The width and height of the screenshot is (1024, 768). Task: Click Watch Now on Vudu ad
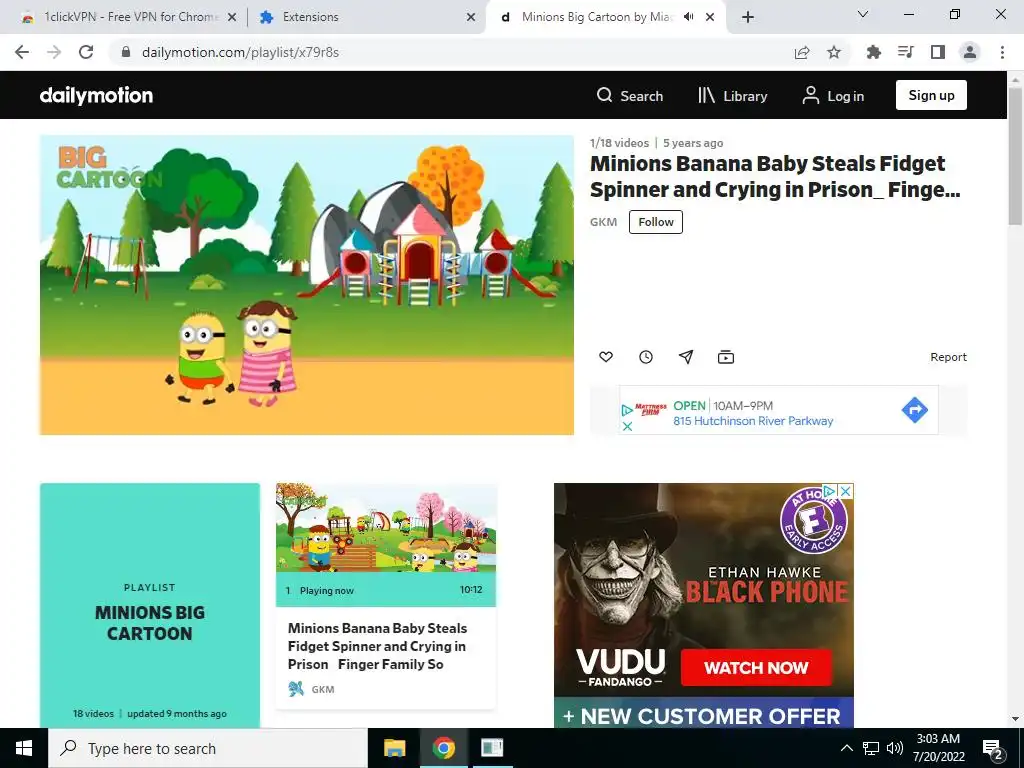click(756, 667)
